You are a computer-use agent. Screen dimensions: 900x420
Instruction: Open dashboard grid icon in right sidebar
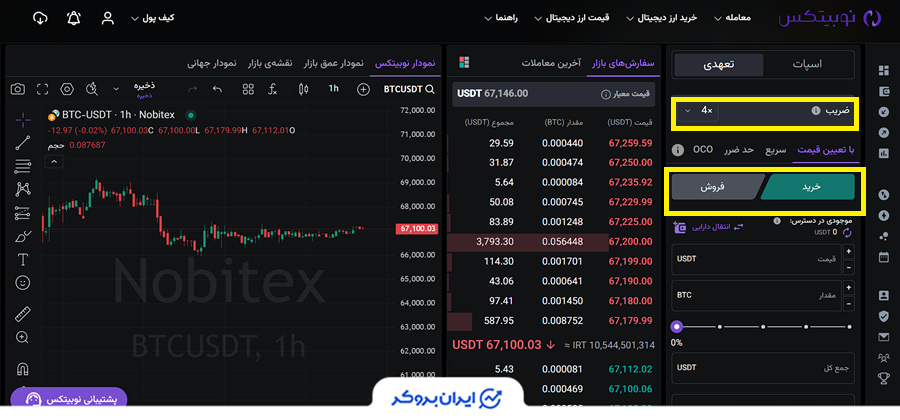coord(883,71)
